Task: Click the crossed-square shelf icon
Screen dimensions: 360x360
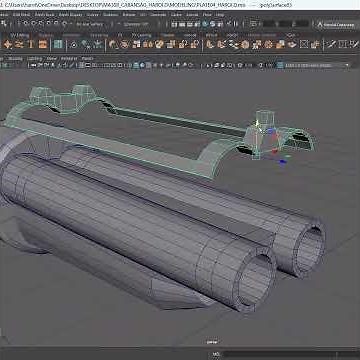Action: point(303,44)
